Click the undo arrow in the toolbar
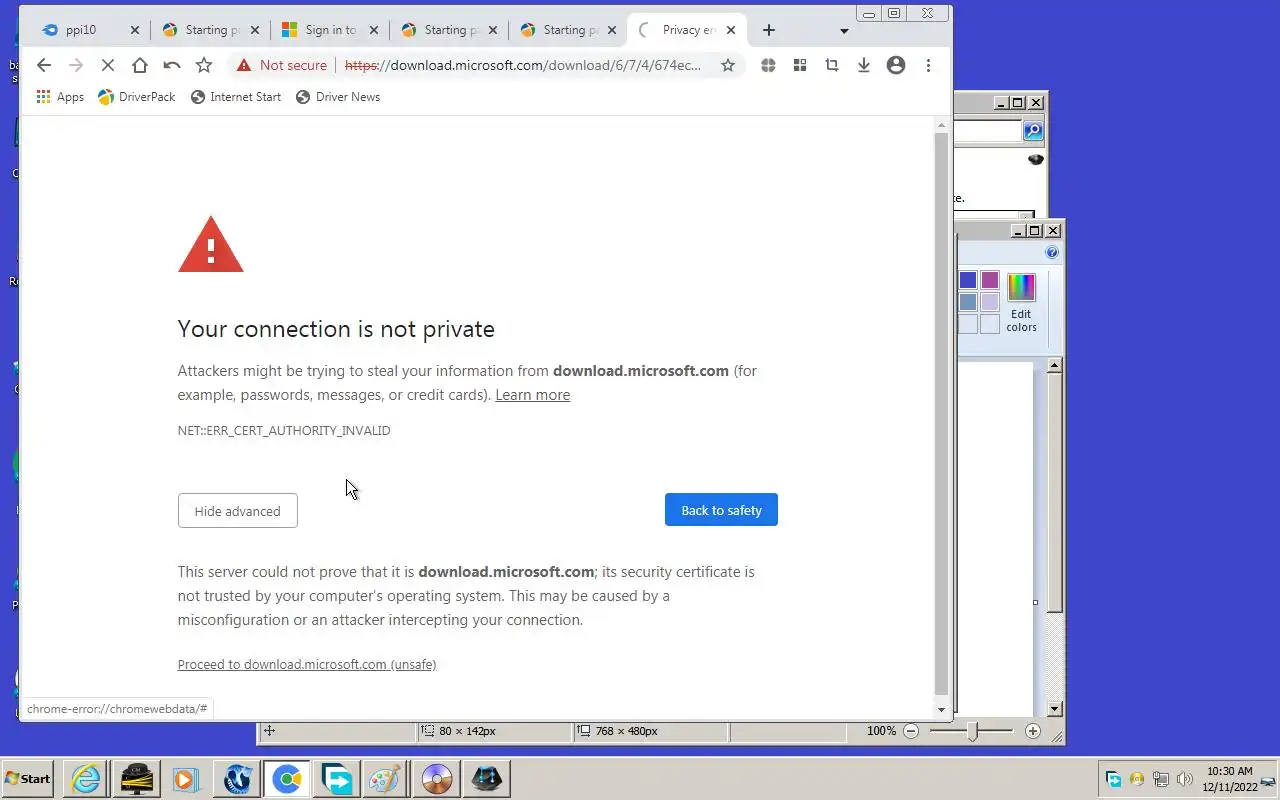This screenshot has width=1280, height=800. [171, 65]
